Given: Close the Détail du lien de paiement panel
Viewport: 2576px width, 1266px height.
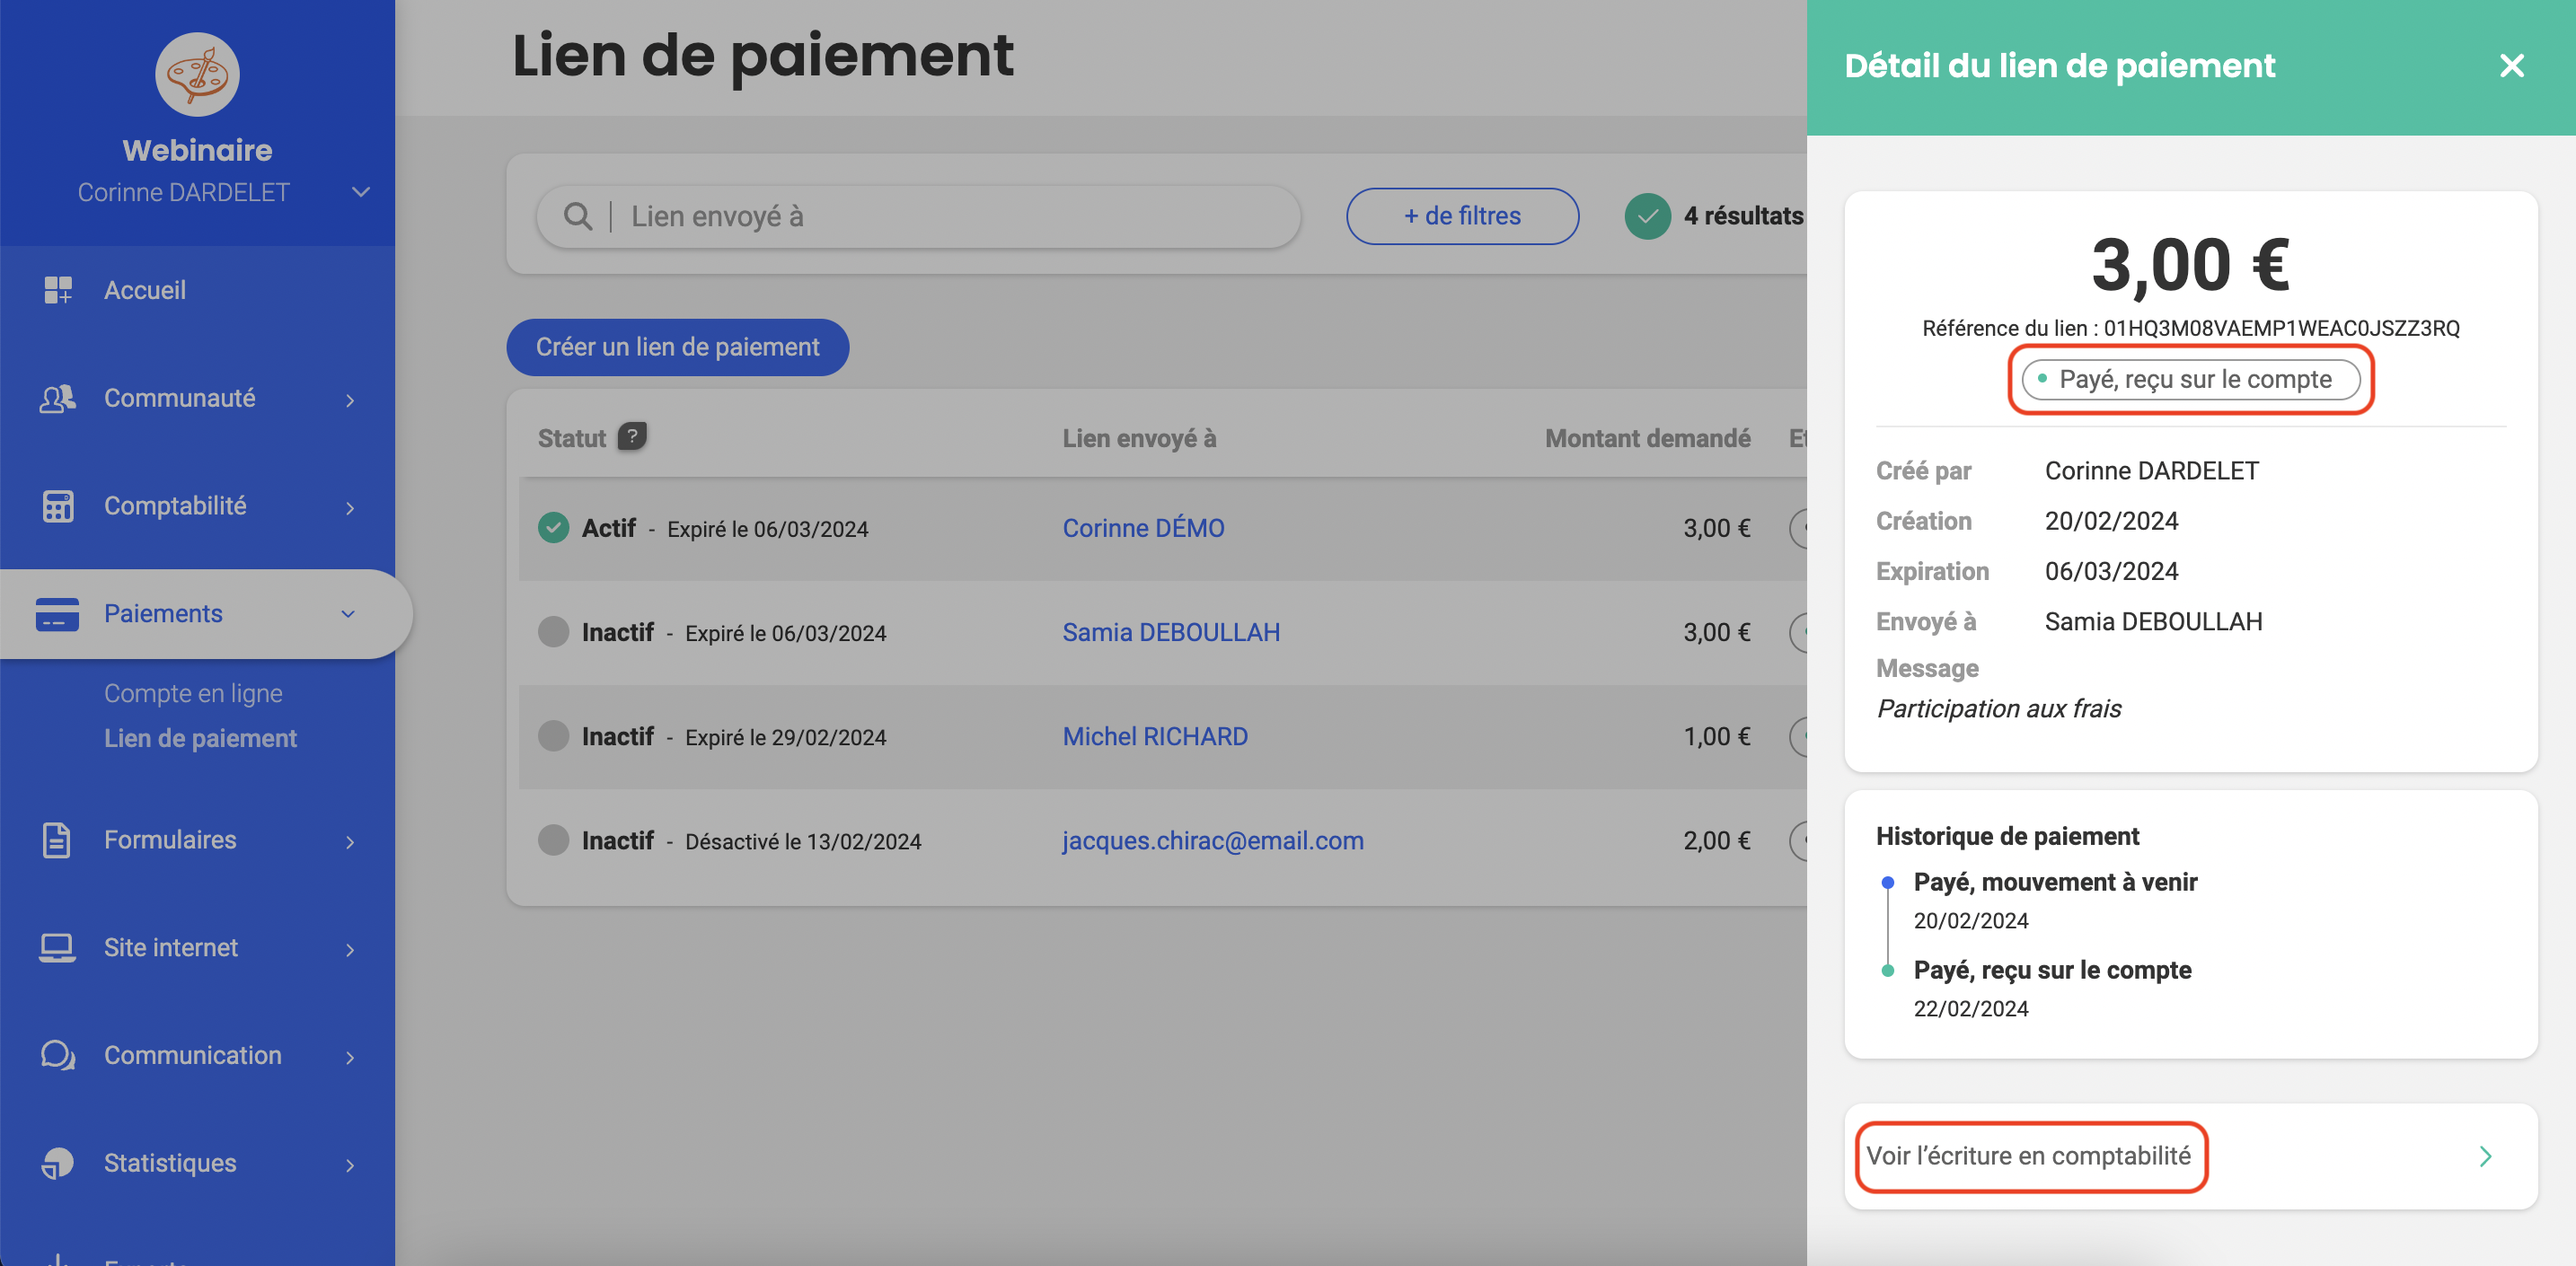Looking at the screenshot, I should click(2512, 66).
